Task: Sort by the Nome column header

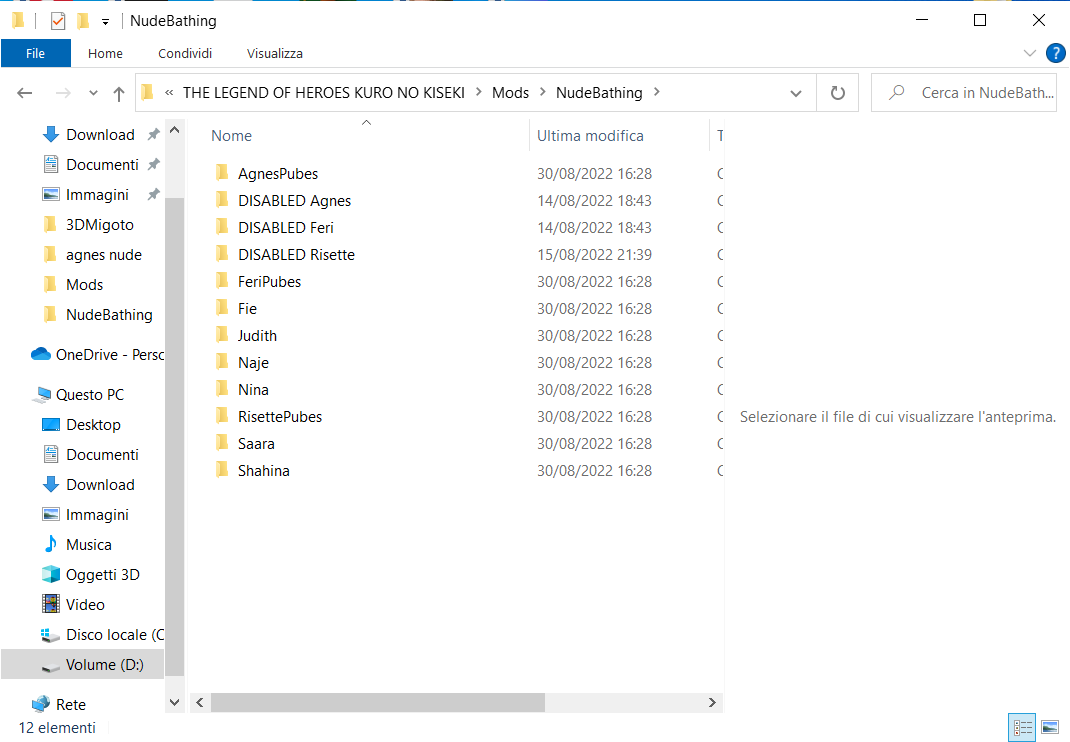Action: point(232,136)
